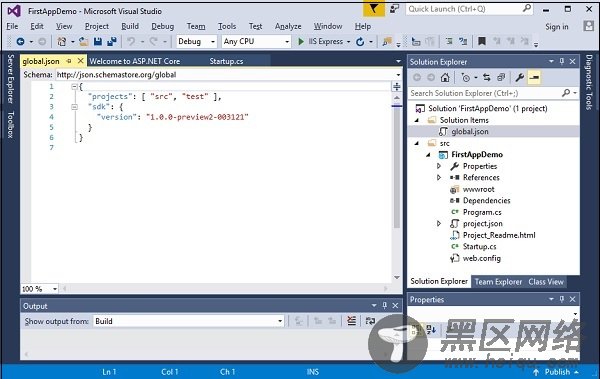Click the Pending Changes Filter clock icon

pos(465,78)
